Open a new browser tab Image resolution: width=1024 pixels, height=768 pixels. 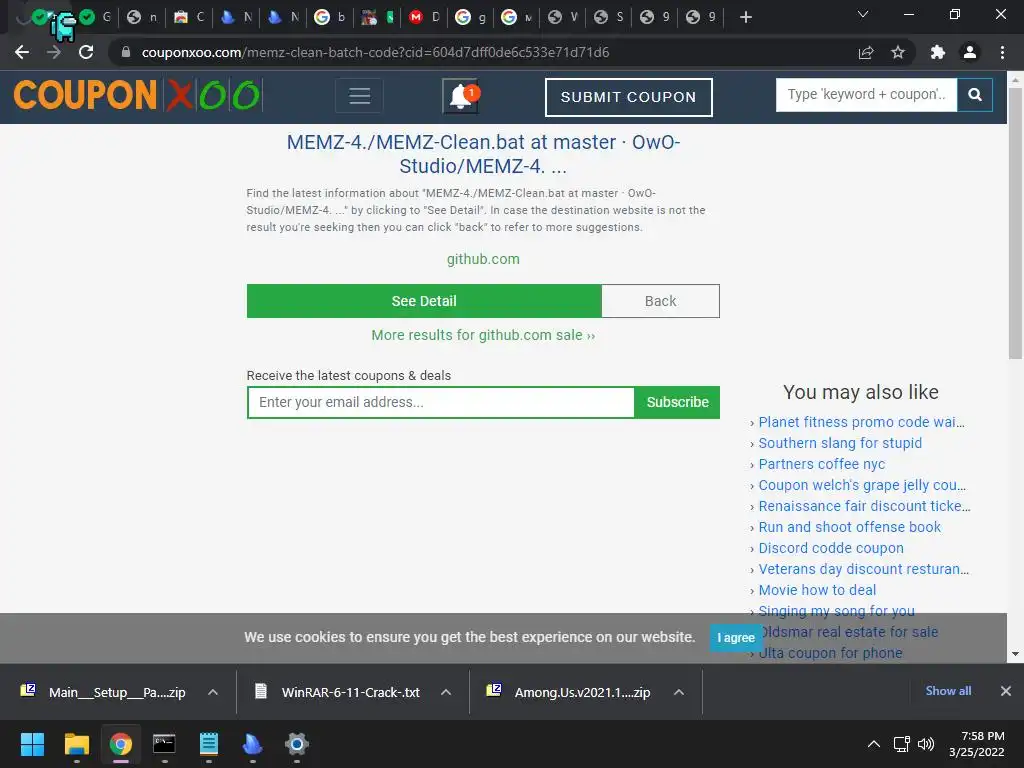pyautogui.click(x=746, y=17)
